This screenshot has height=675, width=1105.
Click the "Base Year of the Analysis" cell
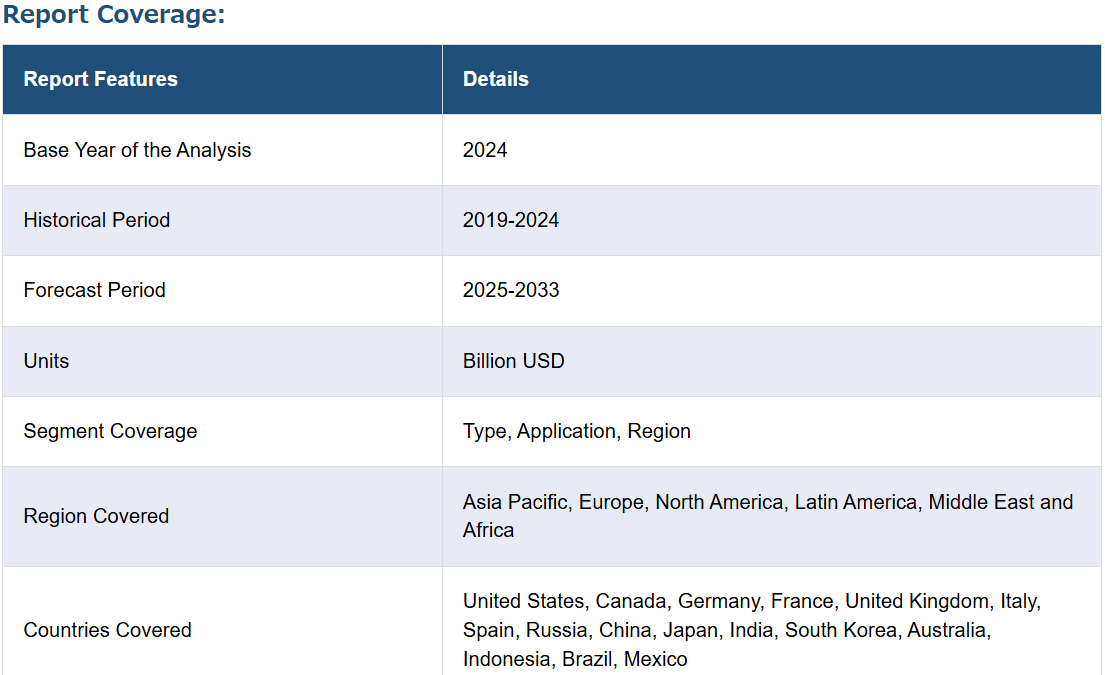tap(137, 150)
